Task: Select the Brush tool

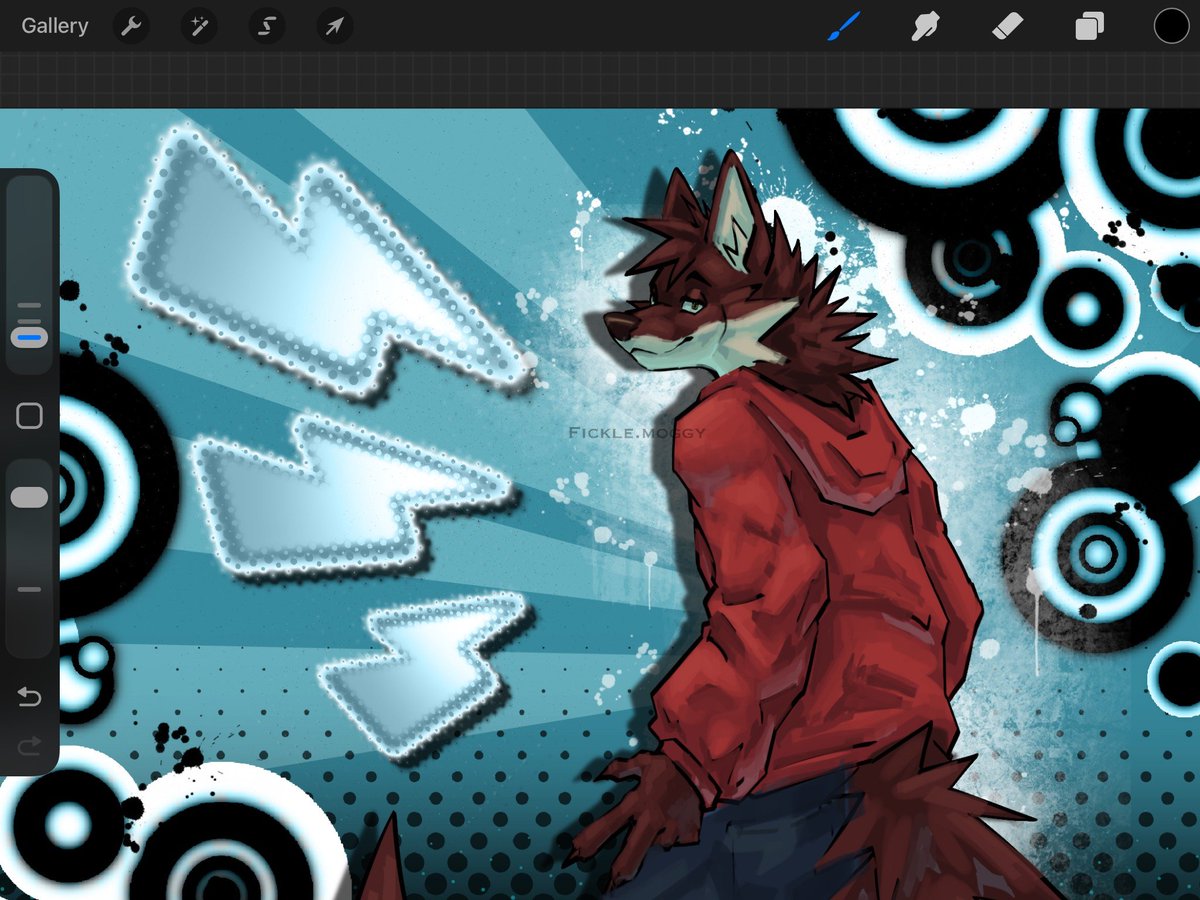Action: [844, 26]
